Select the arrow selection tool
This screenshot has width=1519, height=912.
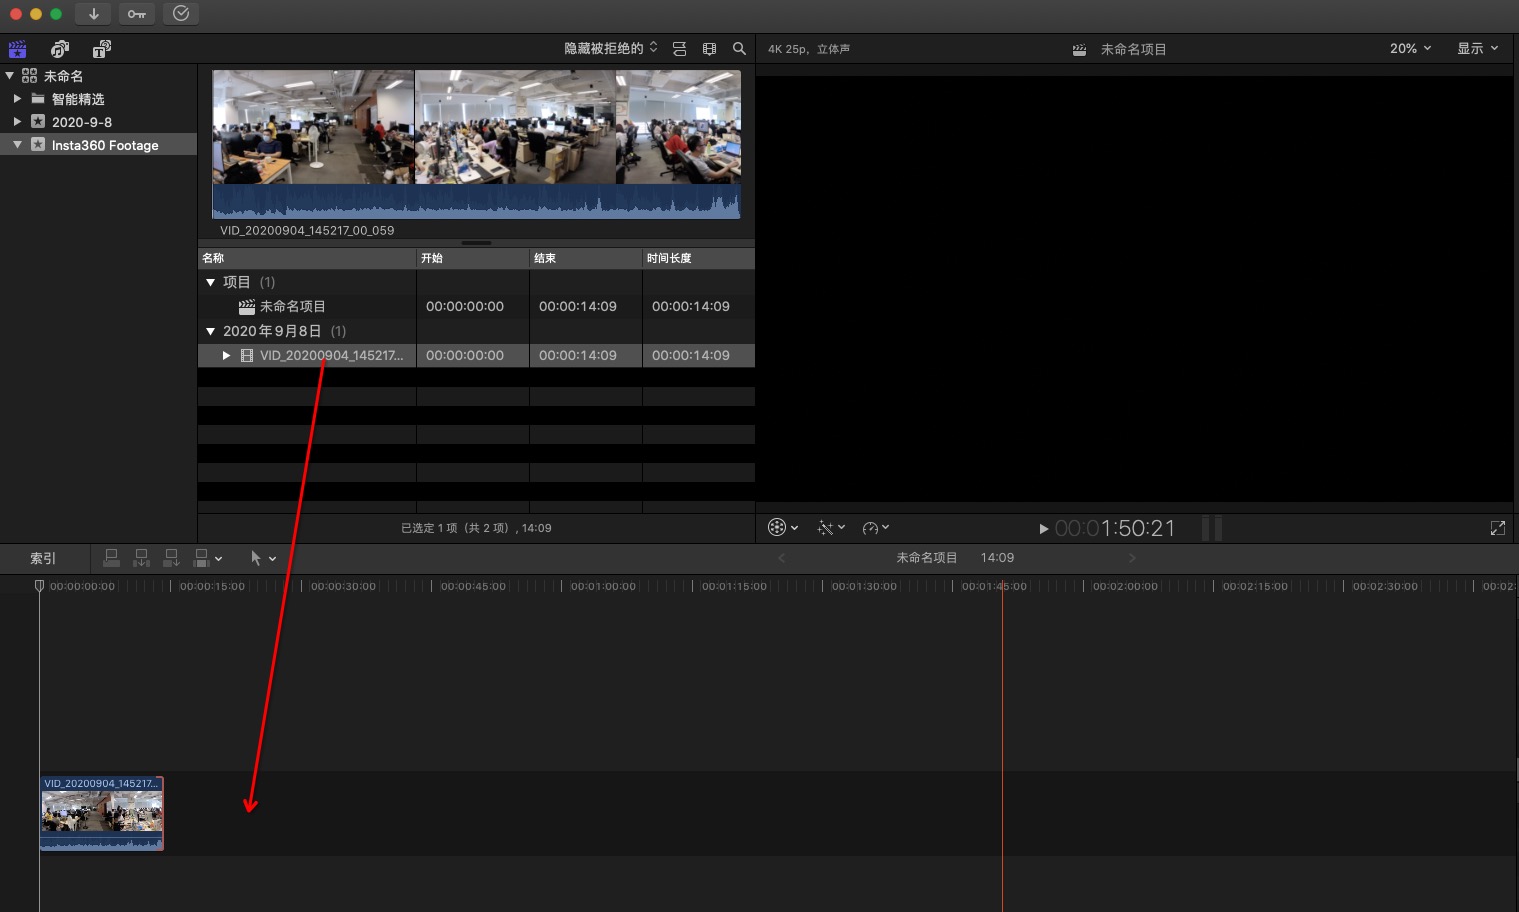coord(256,558)
